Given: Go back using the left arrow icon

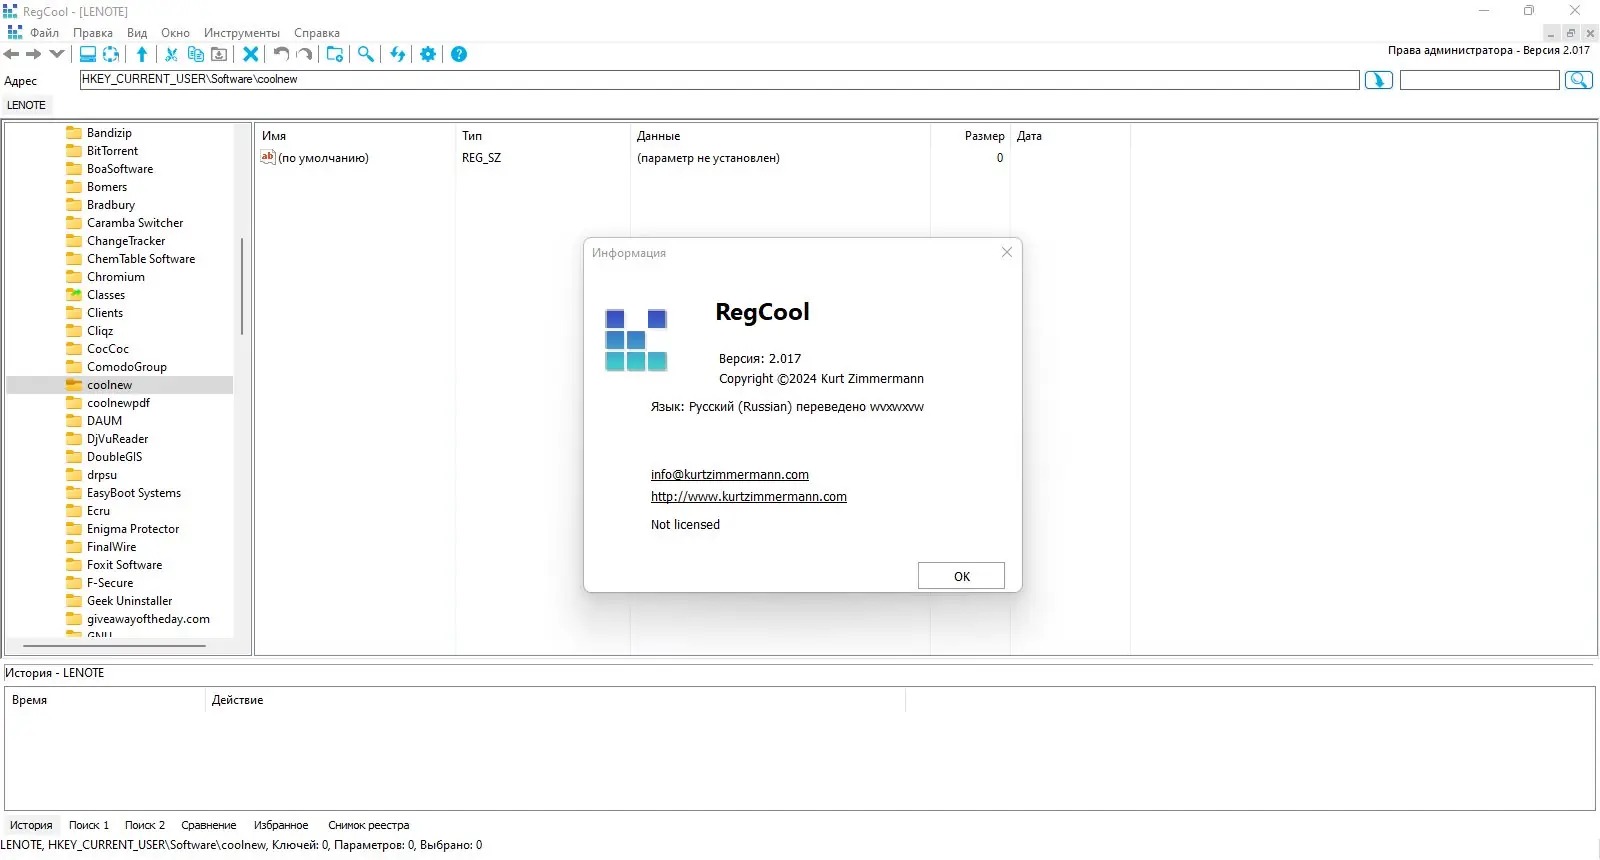Looking at the screenshot, I should [12, 54].
